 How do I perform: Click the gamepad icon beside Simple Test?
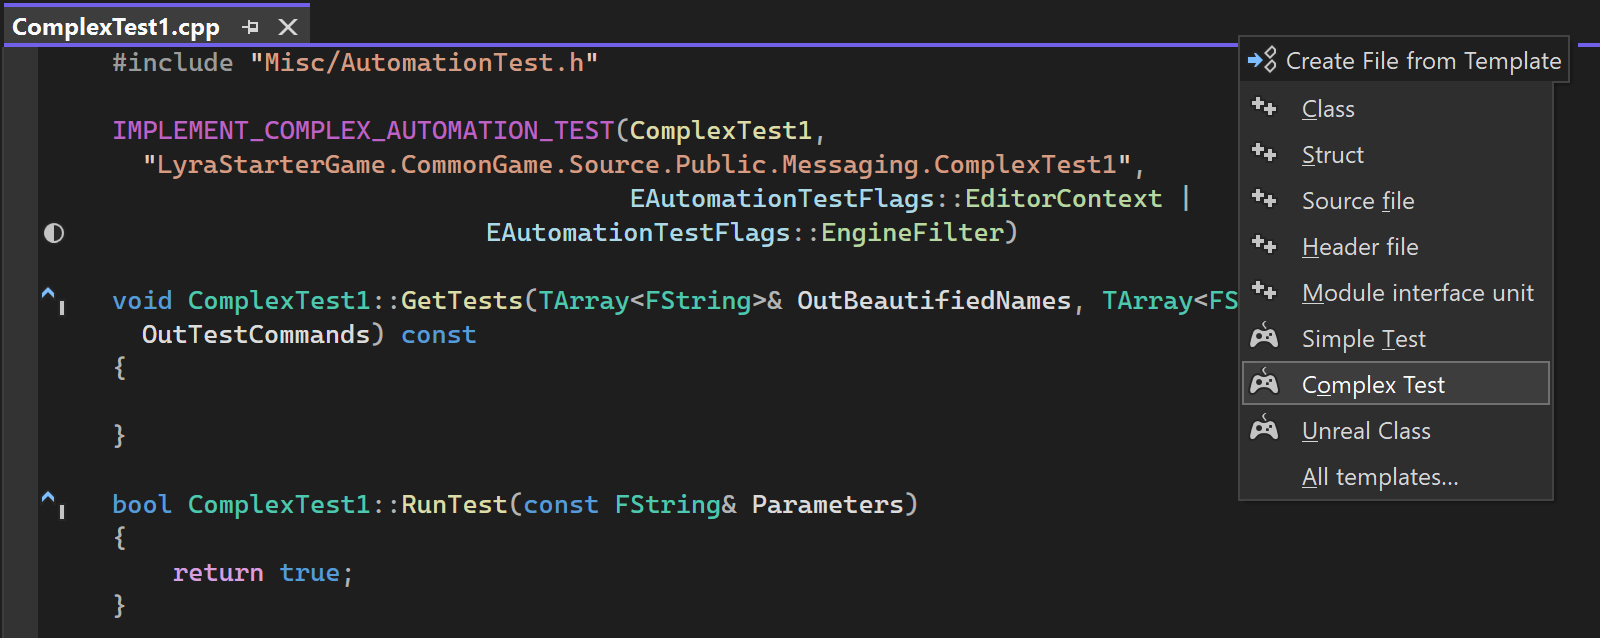pos(1264,337)
